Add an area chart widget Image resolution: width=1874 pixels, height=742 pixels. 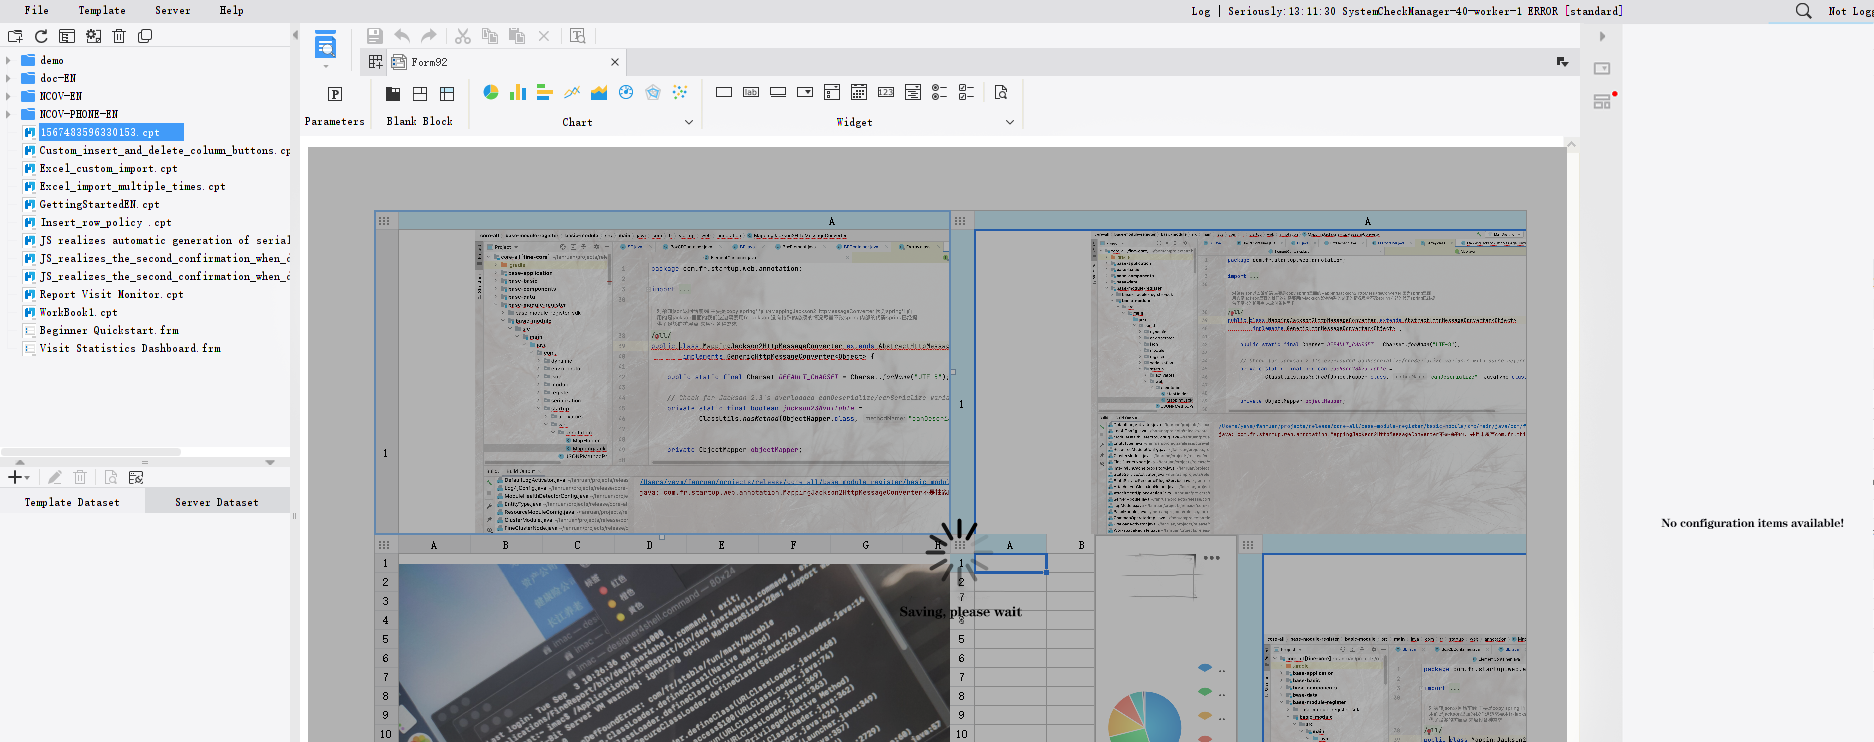click(x=599, y=92)
